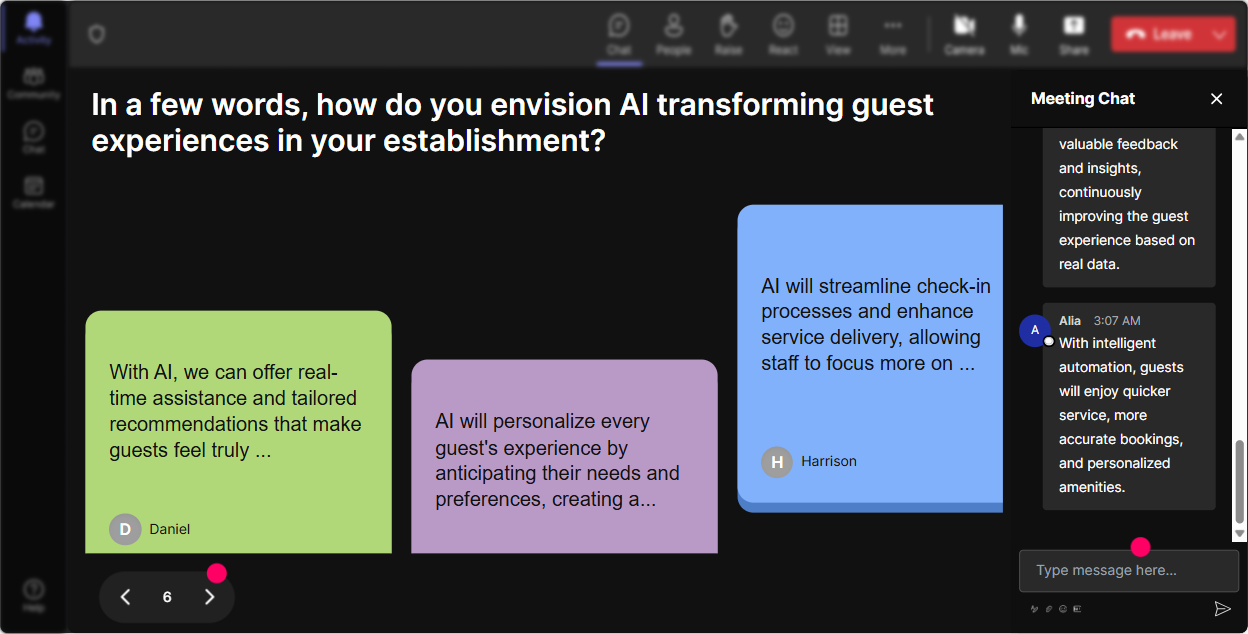Screen dimensions: 1248x634
Task: Open Daniel's green response card
Action: click(238, 432)
